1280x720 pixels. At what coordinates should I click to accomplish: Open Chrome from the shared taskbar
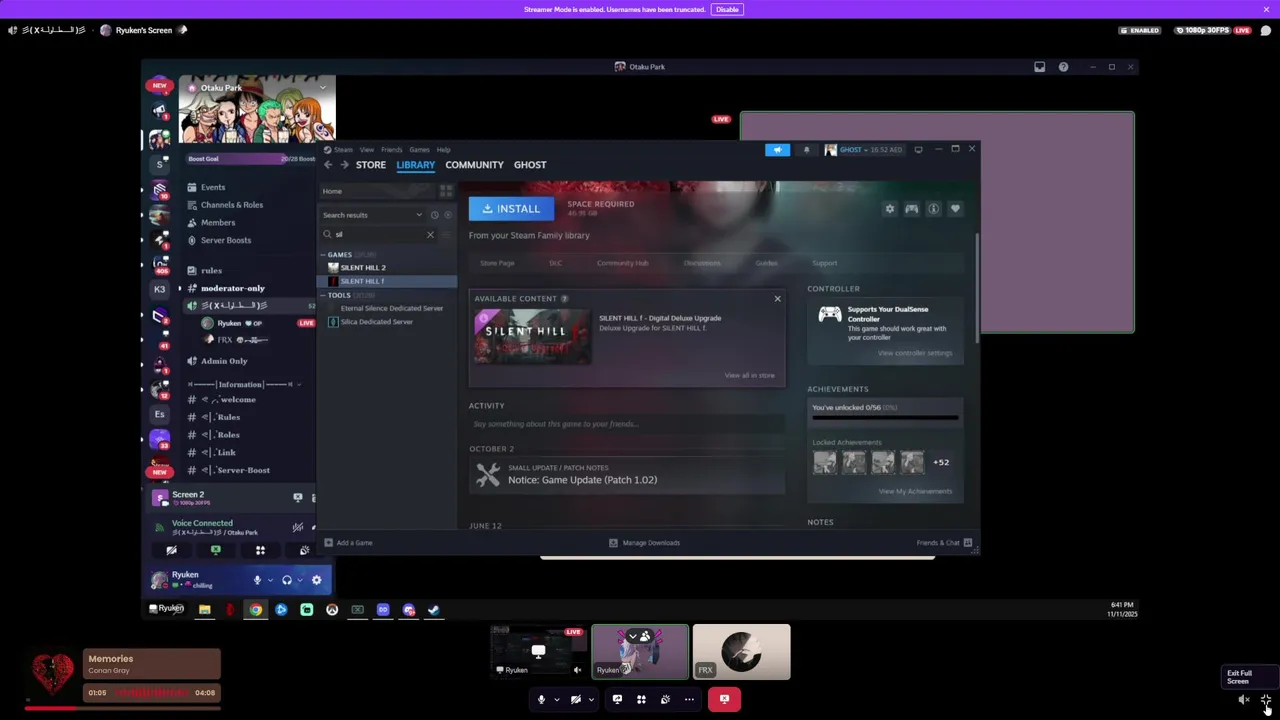pos(256,610)
